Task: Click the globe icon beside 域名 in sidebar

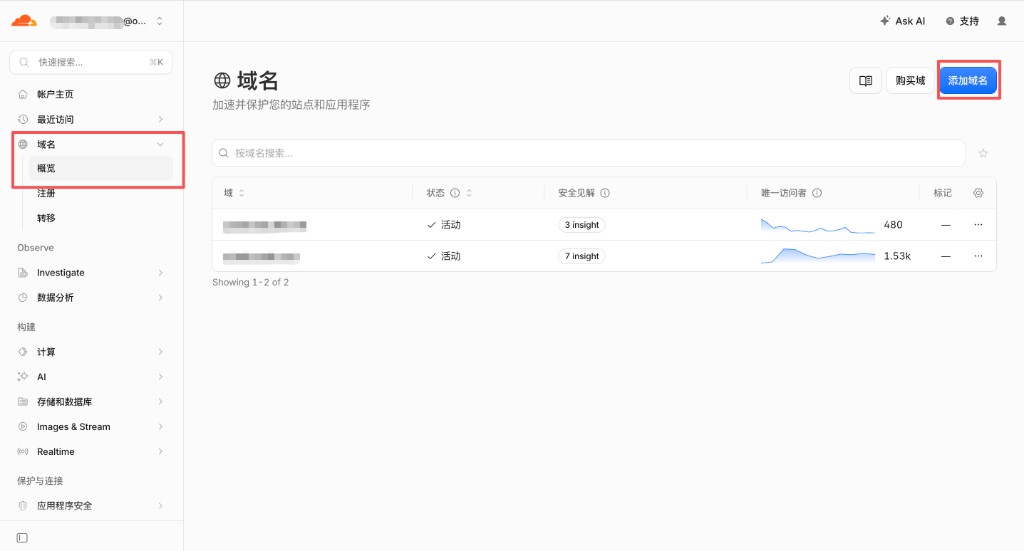Action: point(23,144)
